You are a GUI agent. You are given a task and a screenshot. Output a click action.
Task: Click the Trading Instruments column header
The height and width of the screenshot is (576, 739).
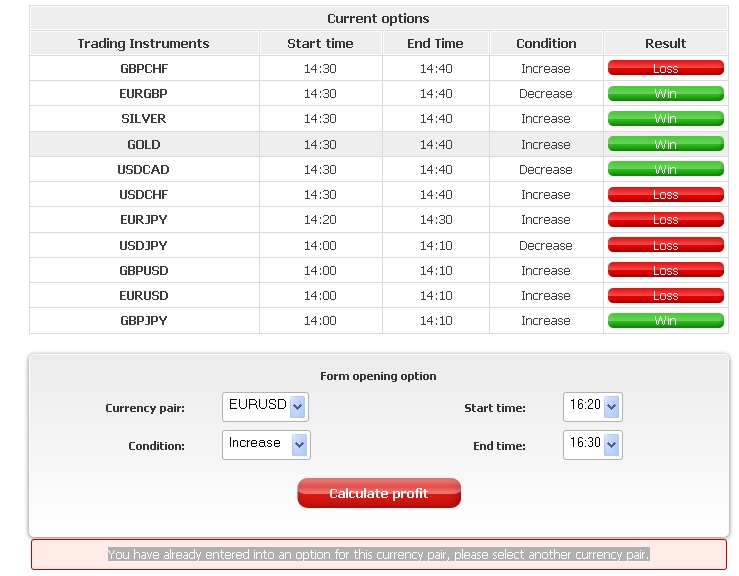tap(144, 43)
